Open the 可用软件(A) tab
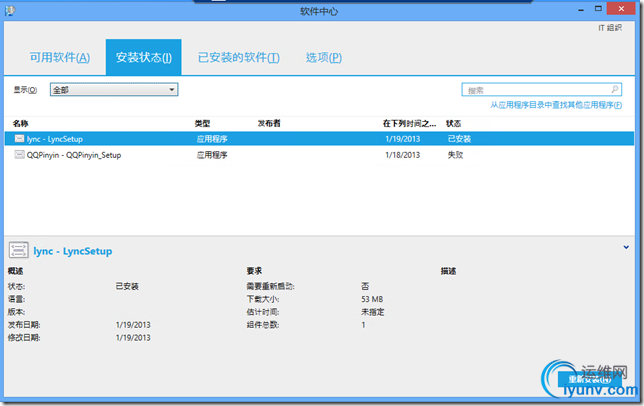This screenshot has height=406, width=644. click(60, 57)
